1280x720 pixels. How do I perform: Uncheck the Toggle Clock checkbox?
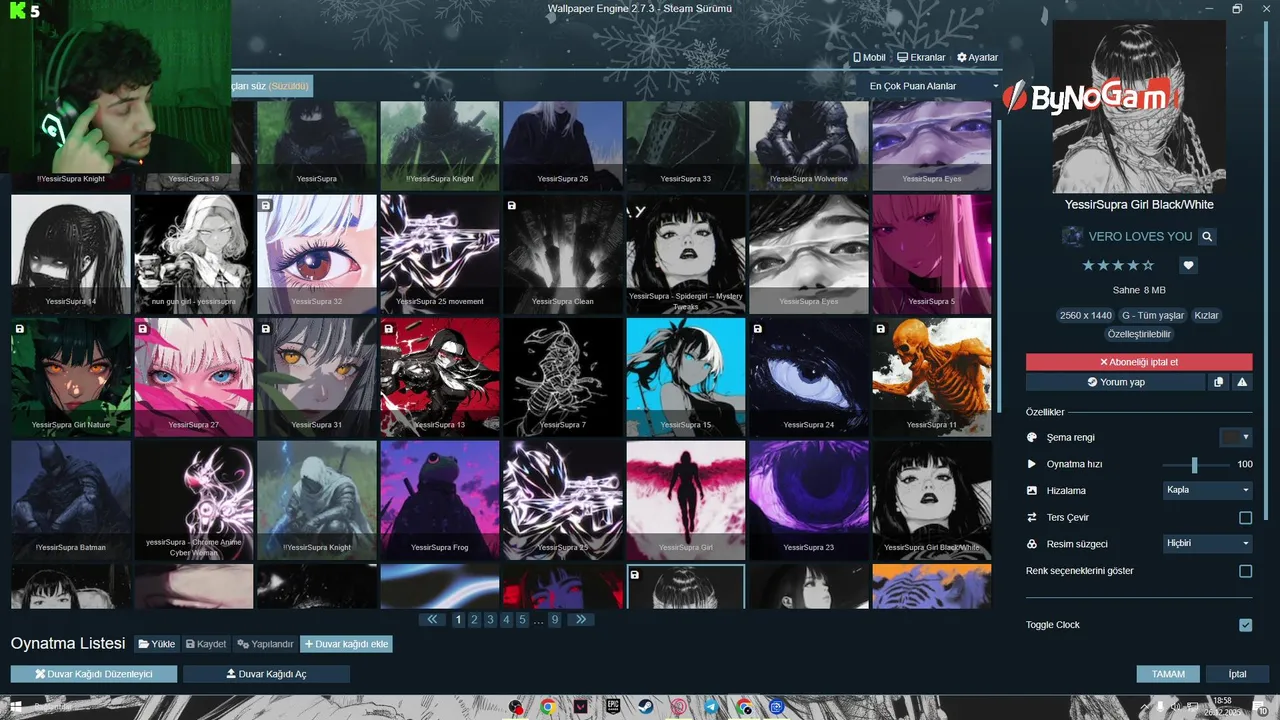pyautogui.click(x=1245, y=625)
